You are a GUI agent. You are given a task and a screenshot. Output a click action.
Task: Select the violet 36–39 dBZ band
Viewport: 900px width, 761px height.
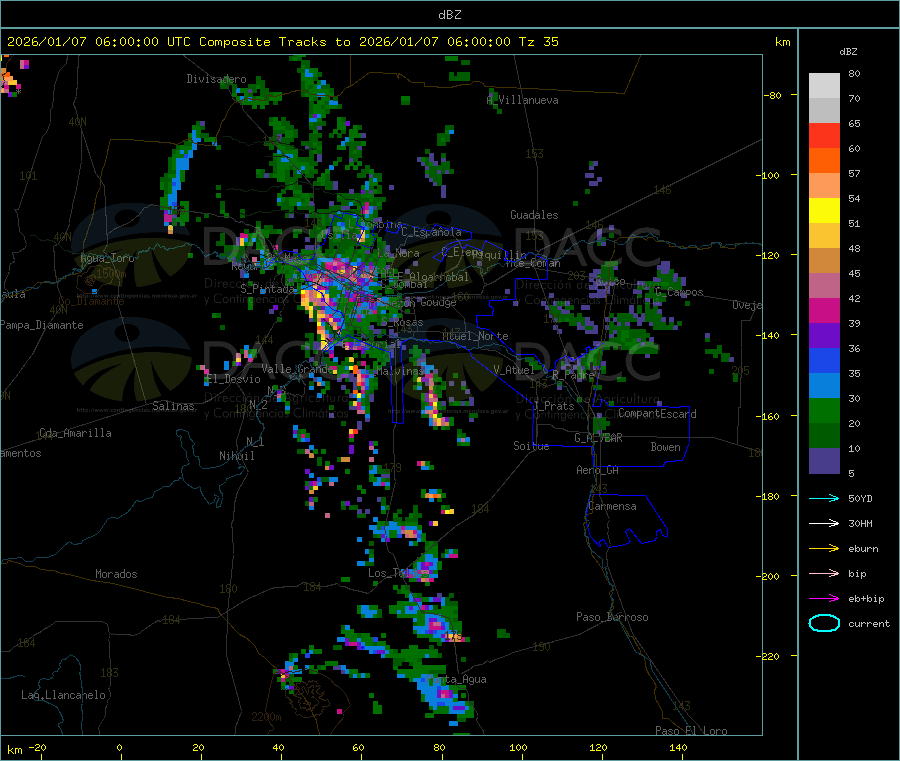pos(824,336)
